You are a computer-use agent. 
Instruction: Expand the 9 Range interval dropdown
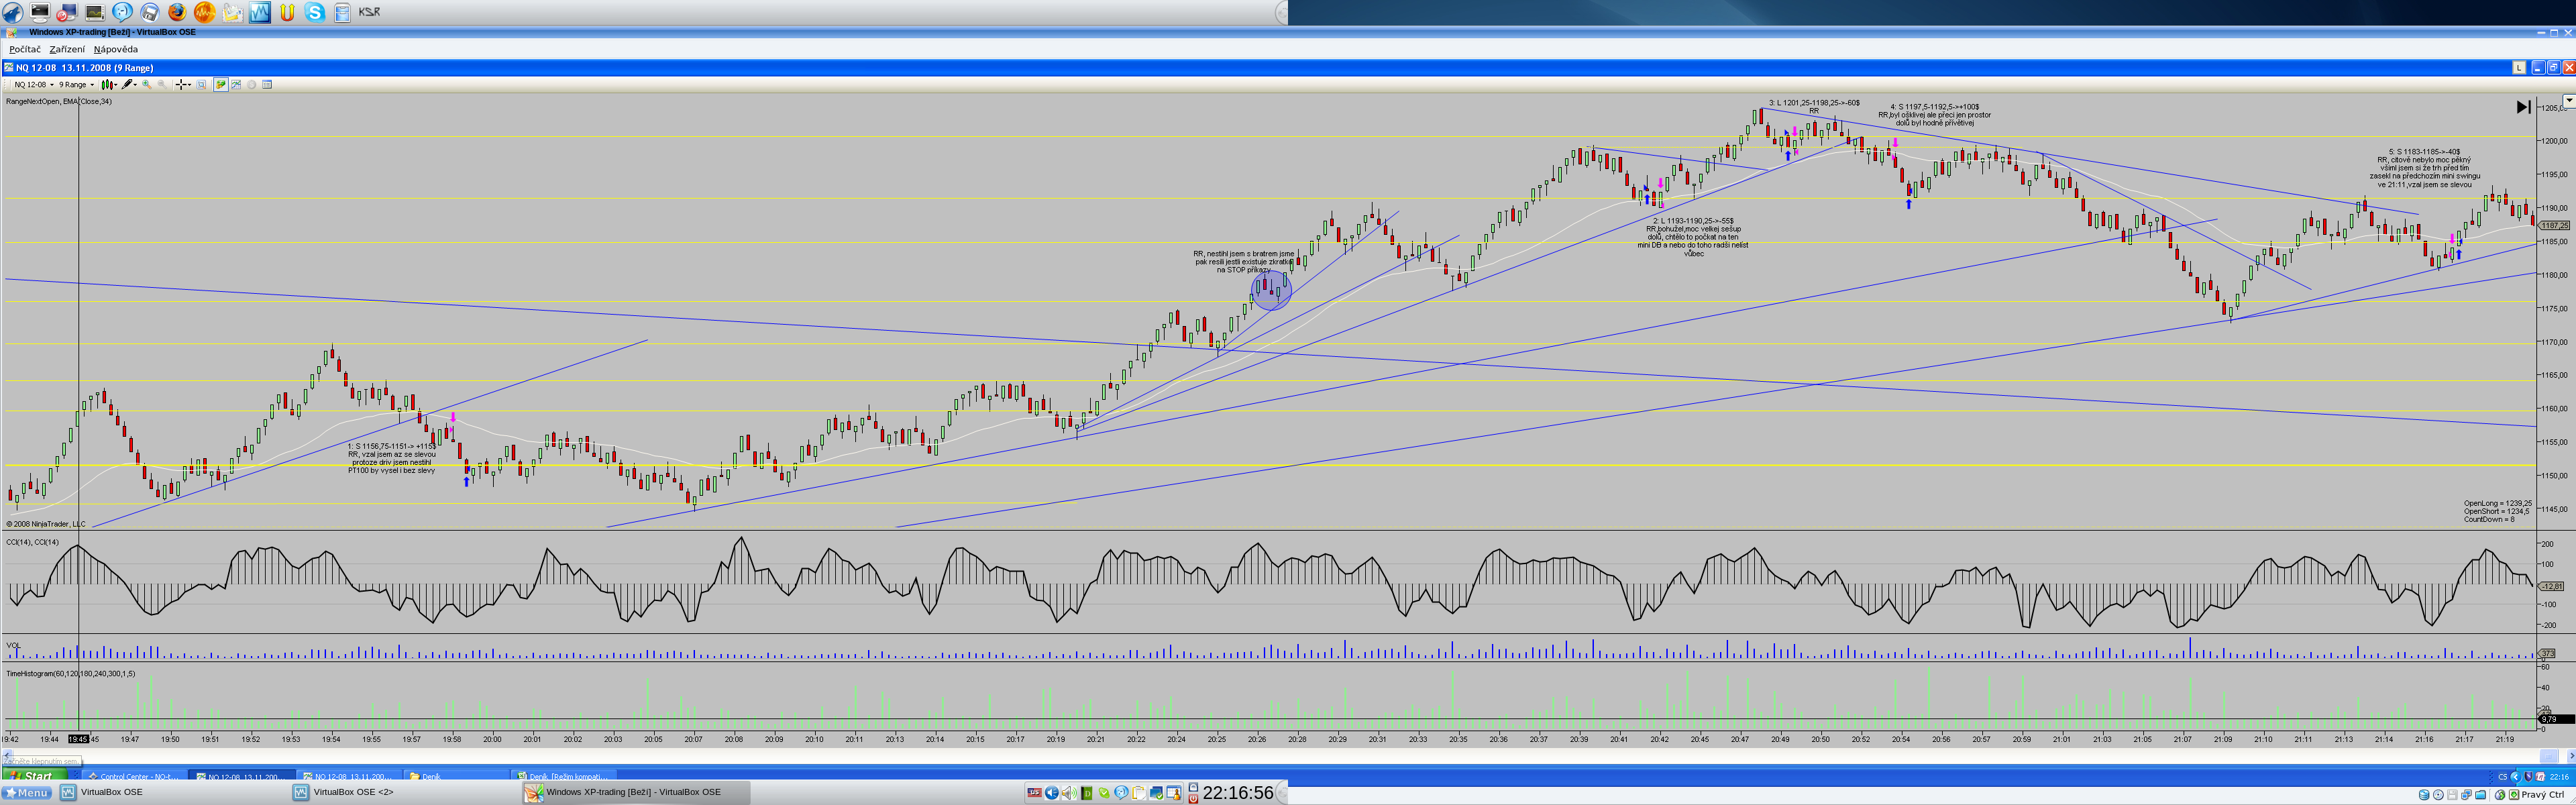(x=92, y=85)
